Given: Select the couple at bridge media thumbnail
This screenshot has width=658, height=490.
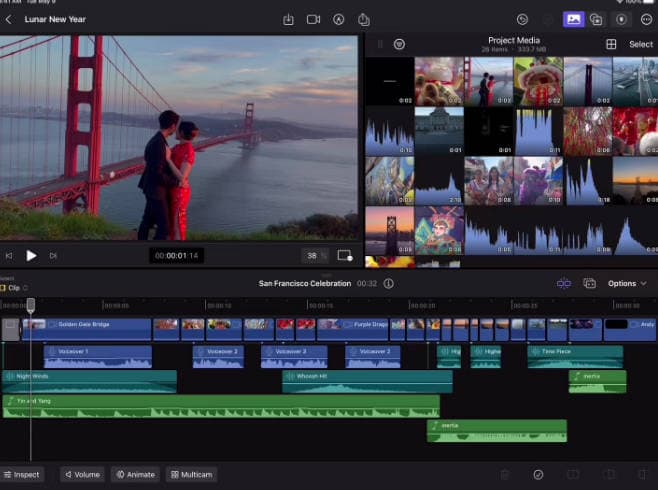Looking at the screenshot, I should pos(488,81).
